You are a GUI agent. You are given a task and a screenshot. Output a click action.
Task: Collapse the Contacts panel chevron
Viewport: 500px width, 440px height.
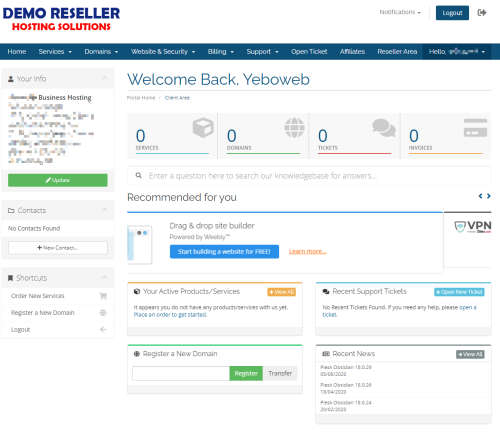(x=104, y=210)
